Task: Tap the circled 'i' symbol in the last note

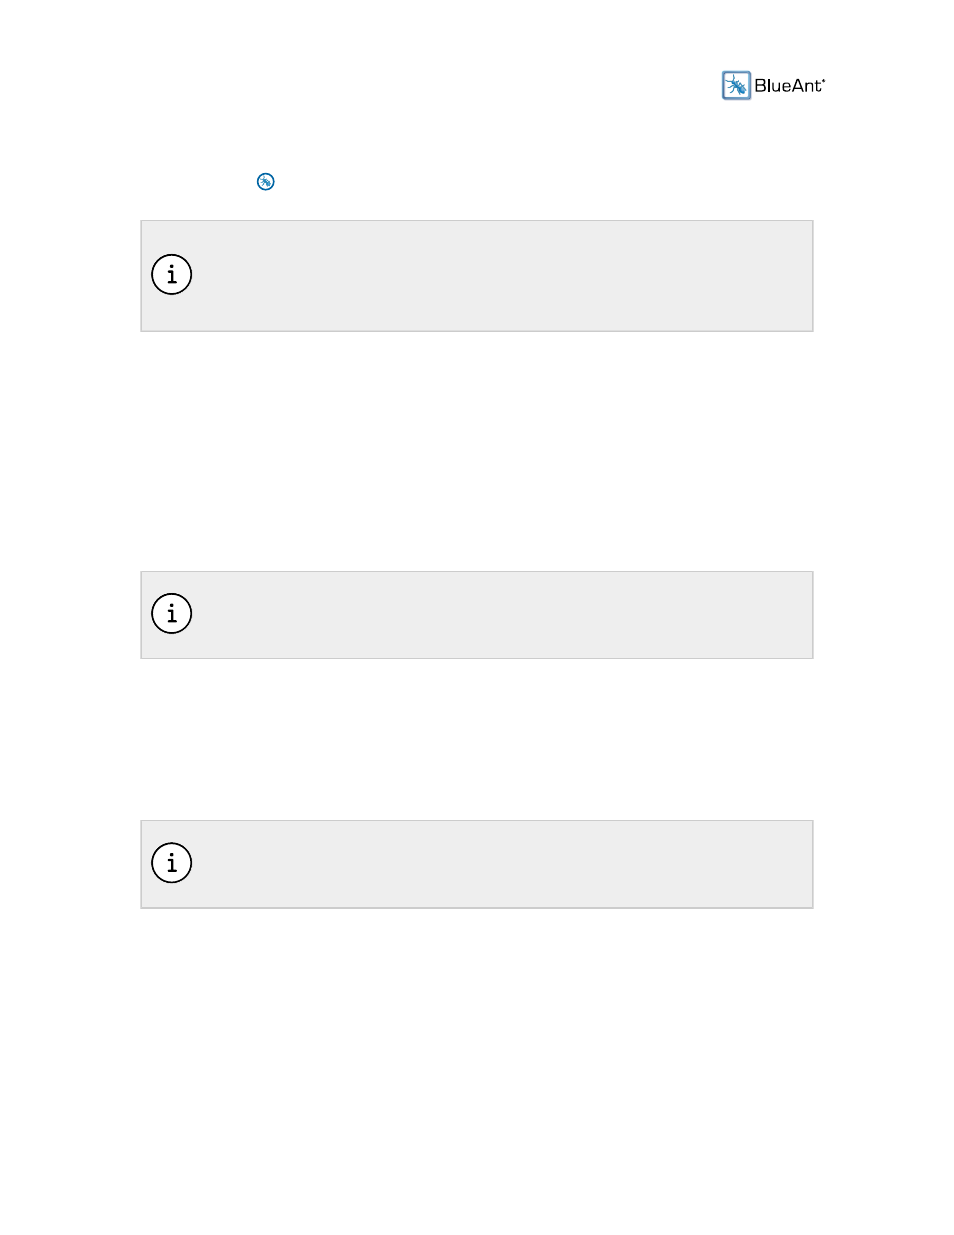Action: point(172,863)
